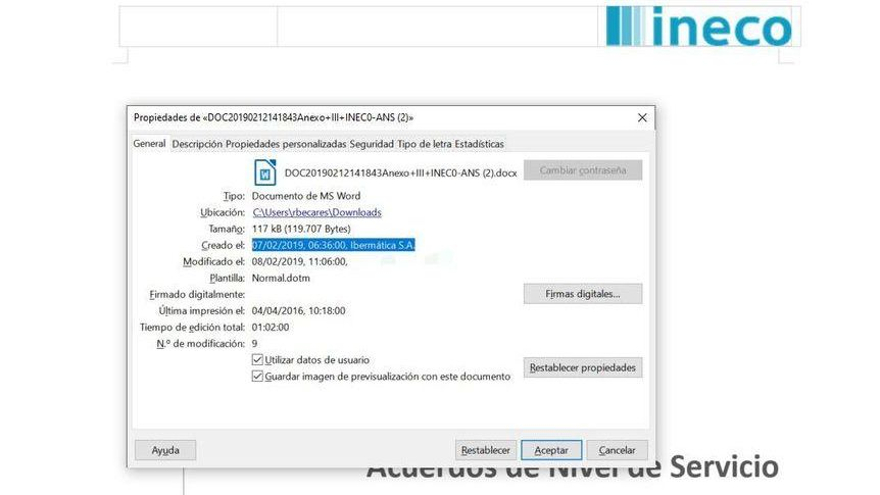
Task: Open the Estadísticas tab
Action: (479, 144)
